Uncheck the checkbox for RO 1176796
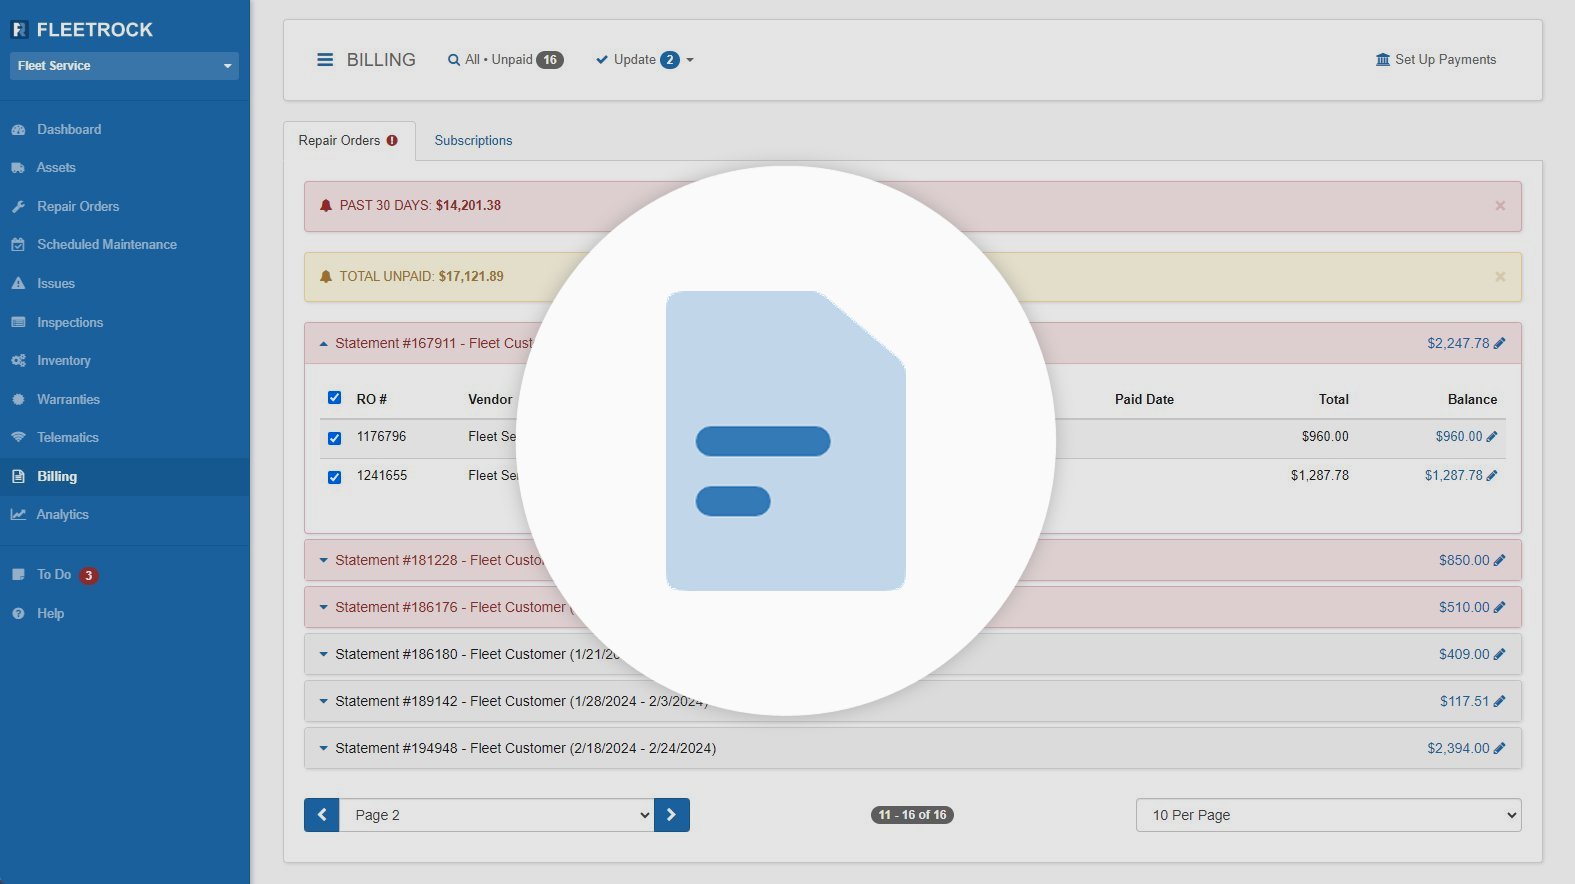 click(335, 438)
